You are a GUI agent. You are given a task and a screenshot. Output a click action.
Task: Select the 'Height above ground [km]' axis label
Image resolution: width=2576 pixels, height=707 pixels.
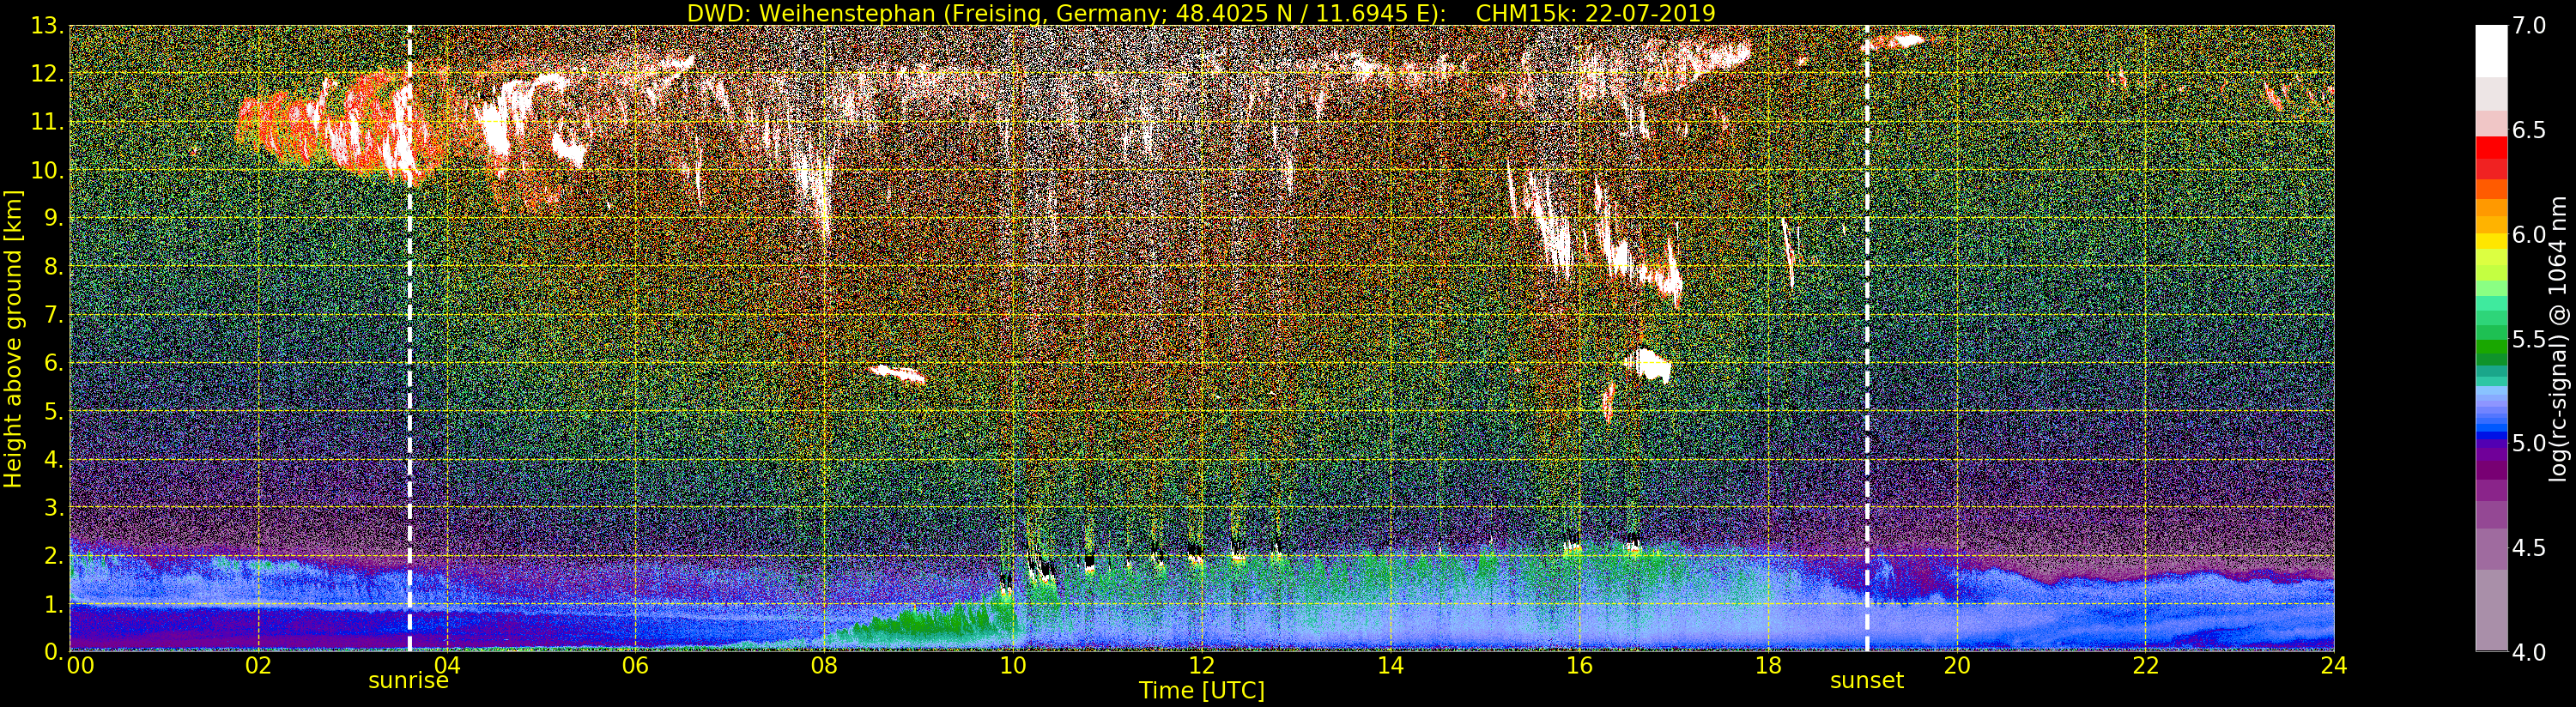coord(13,337)
